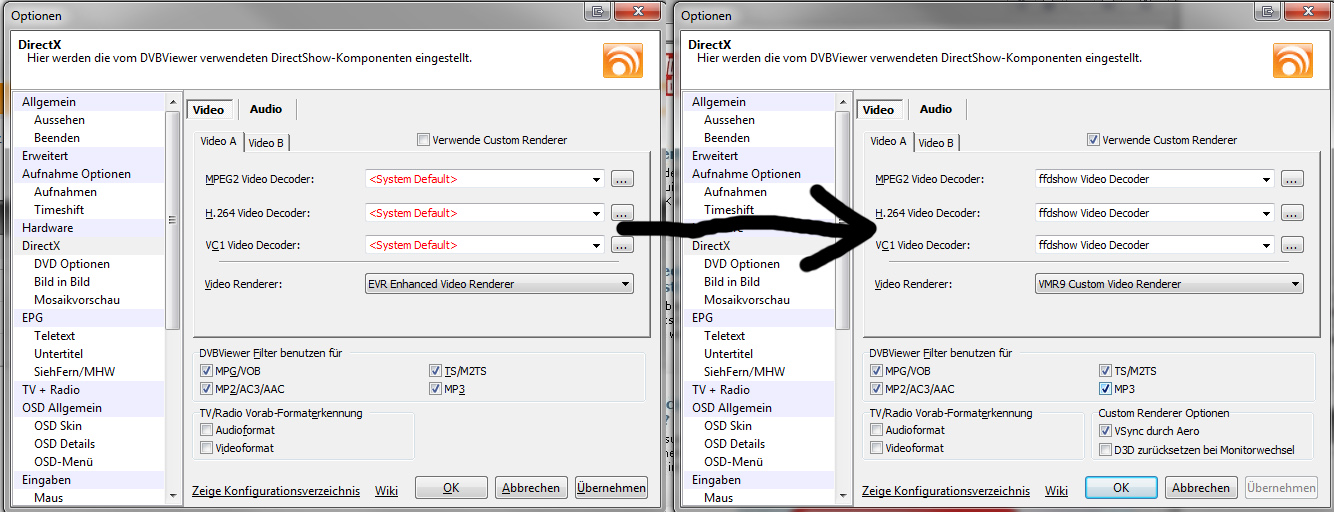The height and width of the screenshot is (512, 1334).
Task: Click Abbrechen button in left window
Action: coord(531,488)
